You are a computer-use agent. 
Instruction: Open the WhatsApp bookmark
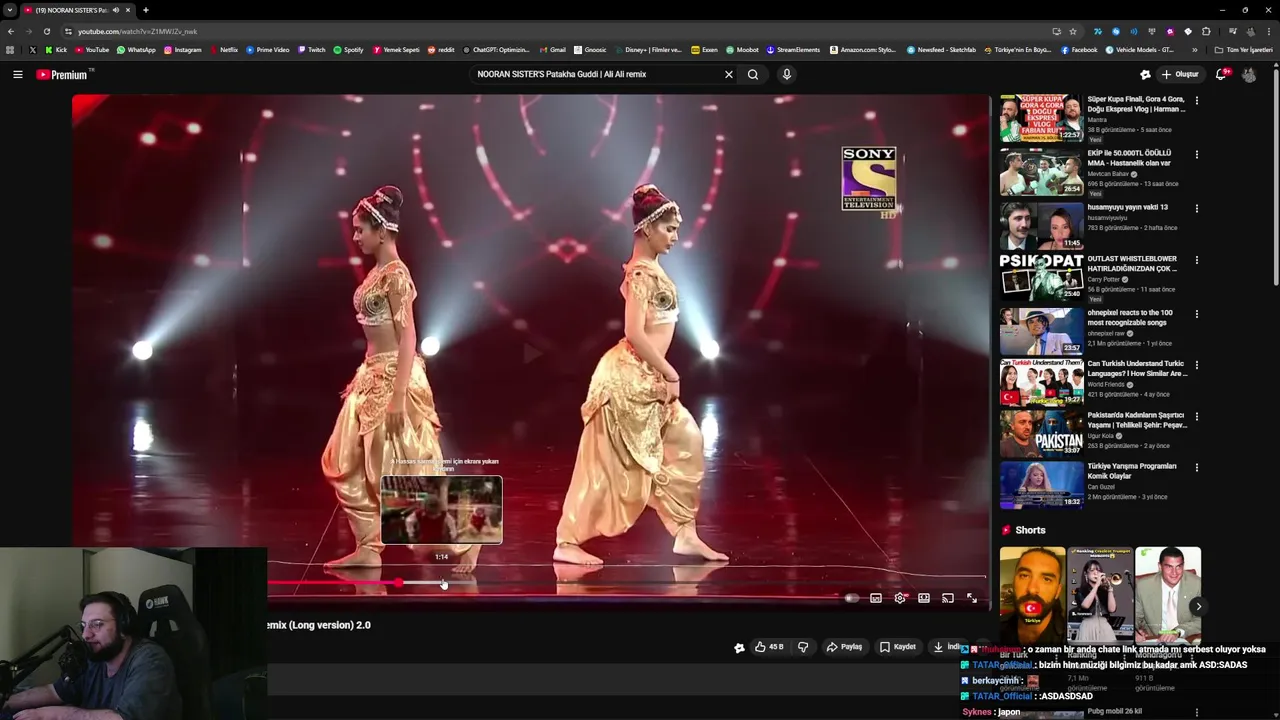click(x=136, y=49)
